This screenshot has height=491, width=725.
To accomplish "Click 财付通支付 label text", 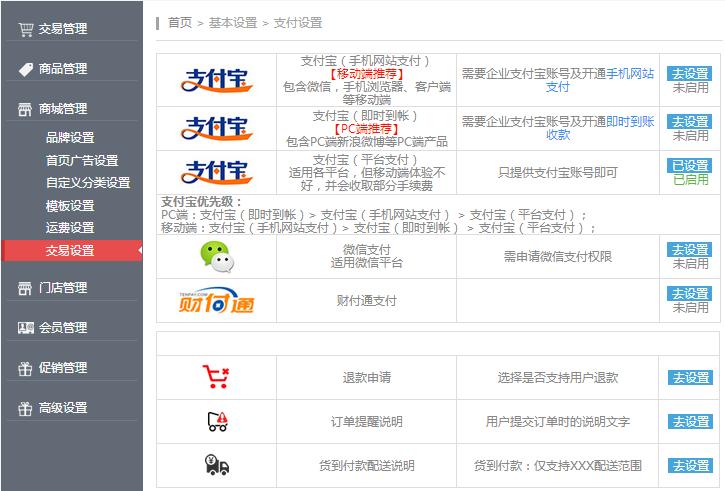I will click(367, 301).
